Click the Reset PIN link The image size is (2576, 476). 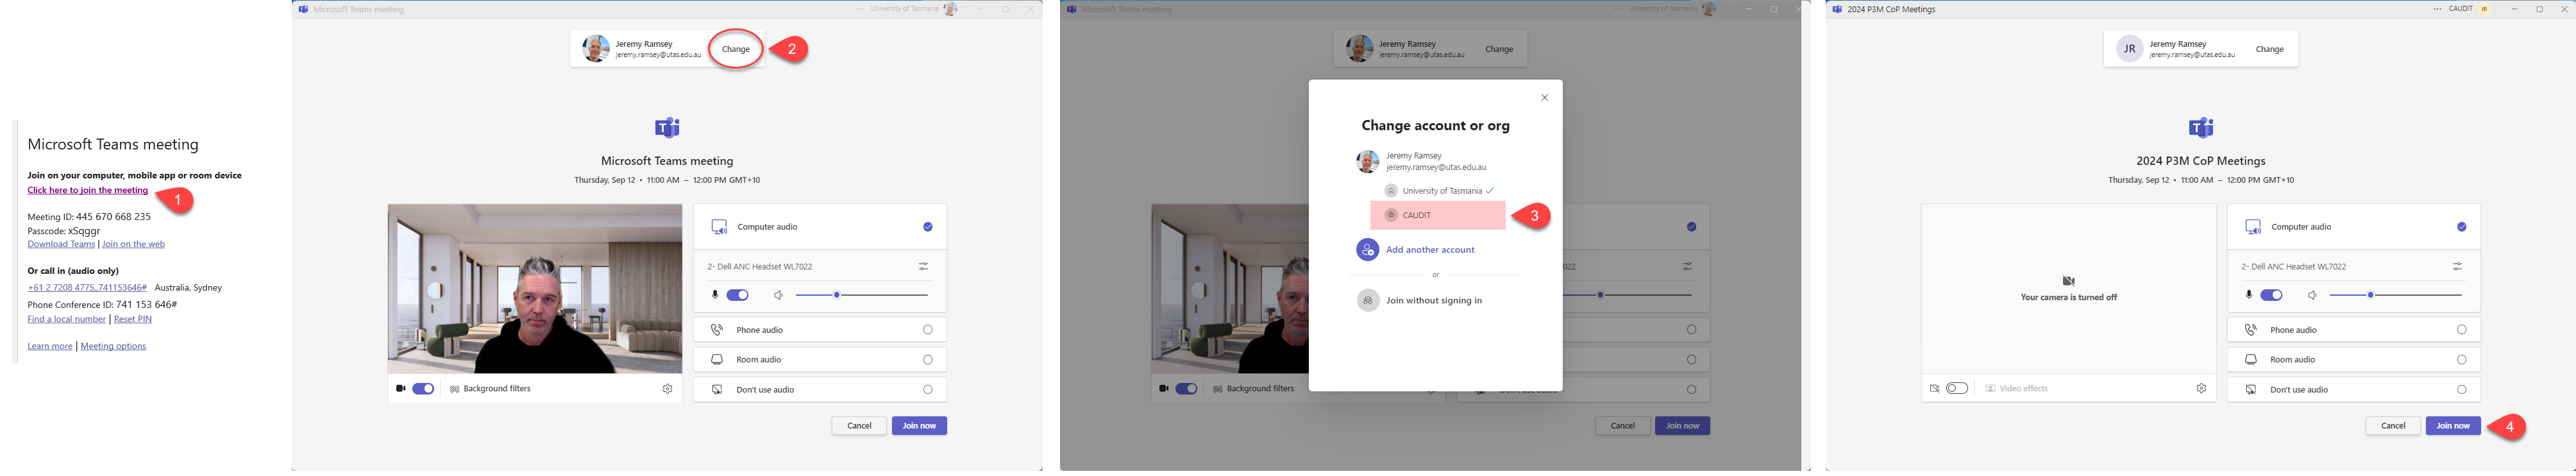pyautogui.click(x=133, y=319)
